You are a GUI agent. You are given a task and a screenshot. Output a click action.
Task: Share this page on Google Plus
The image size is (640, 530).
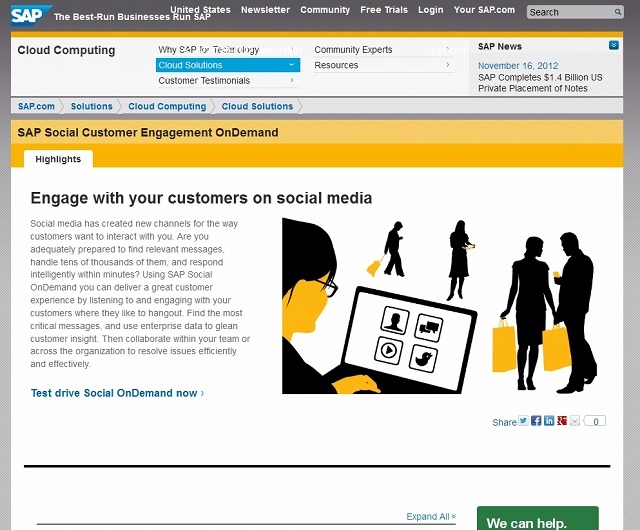tap(562, 421)
